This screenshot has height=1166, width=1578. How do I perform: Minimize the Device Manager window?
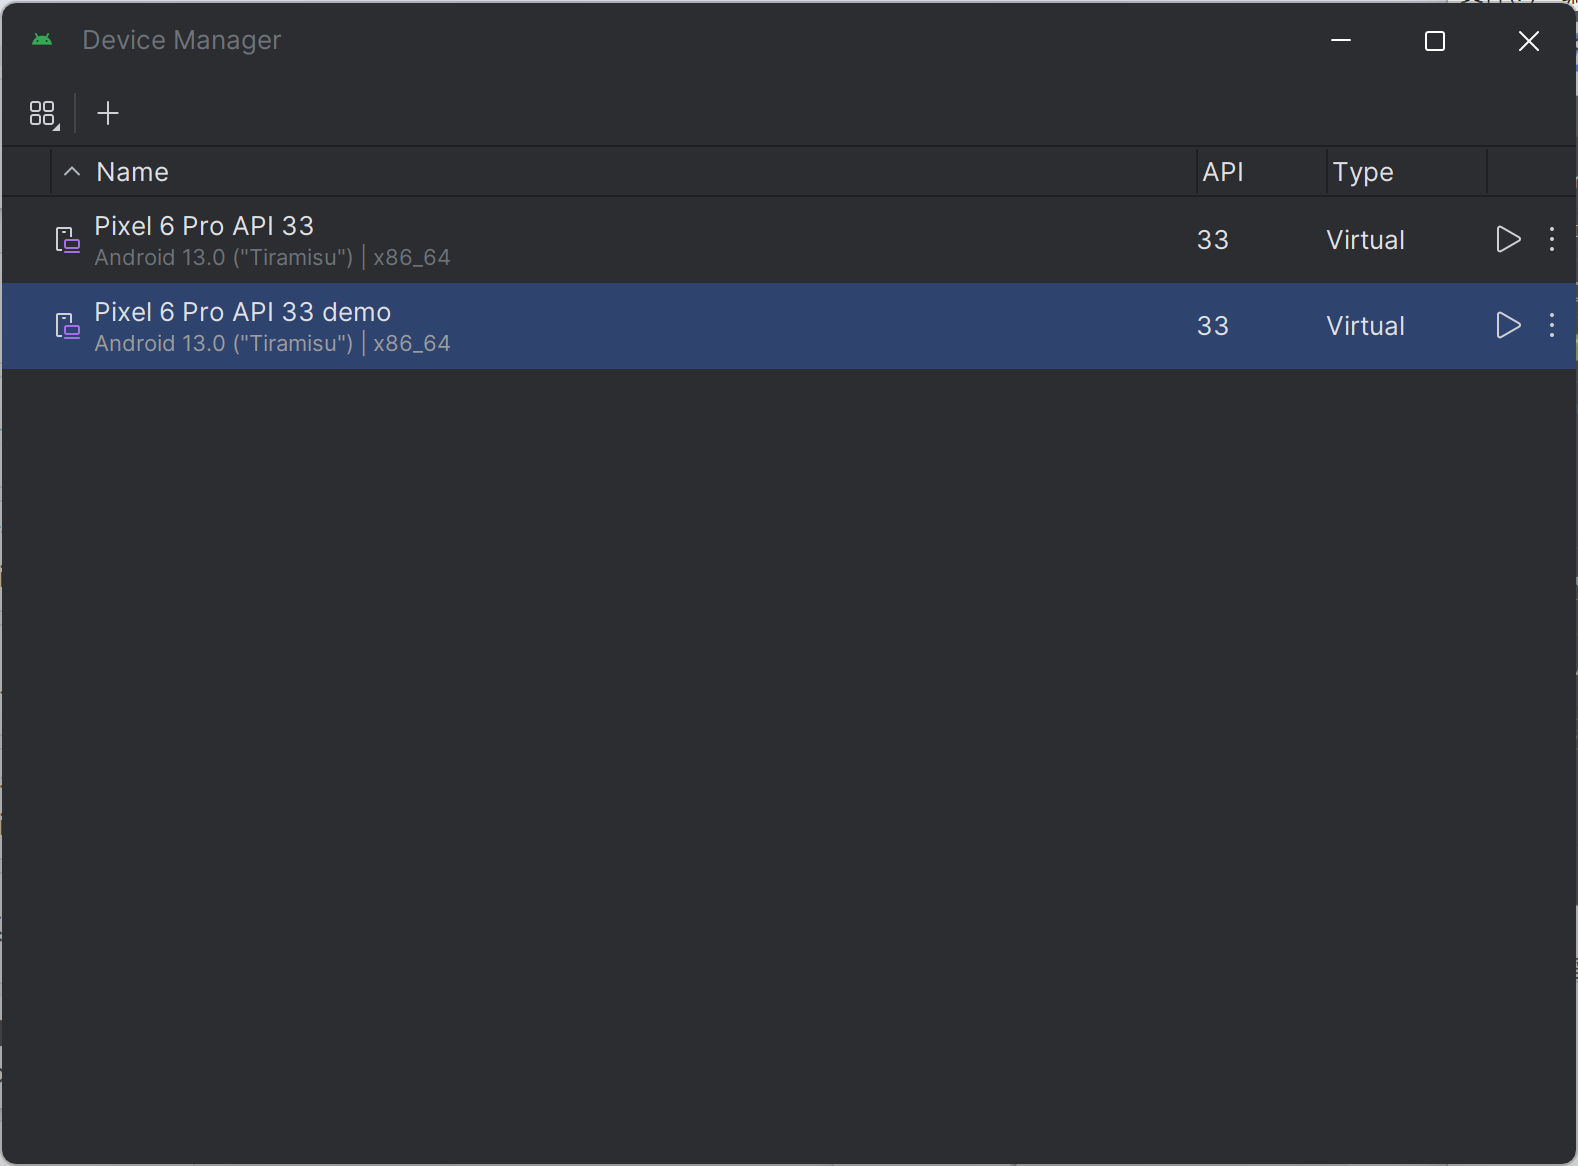[x=1341, y=41]
